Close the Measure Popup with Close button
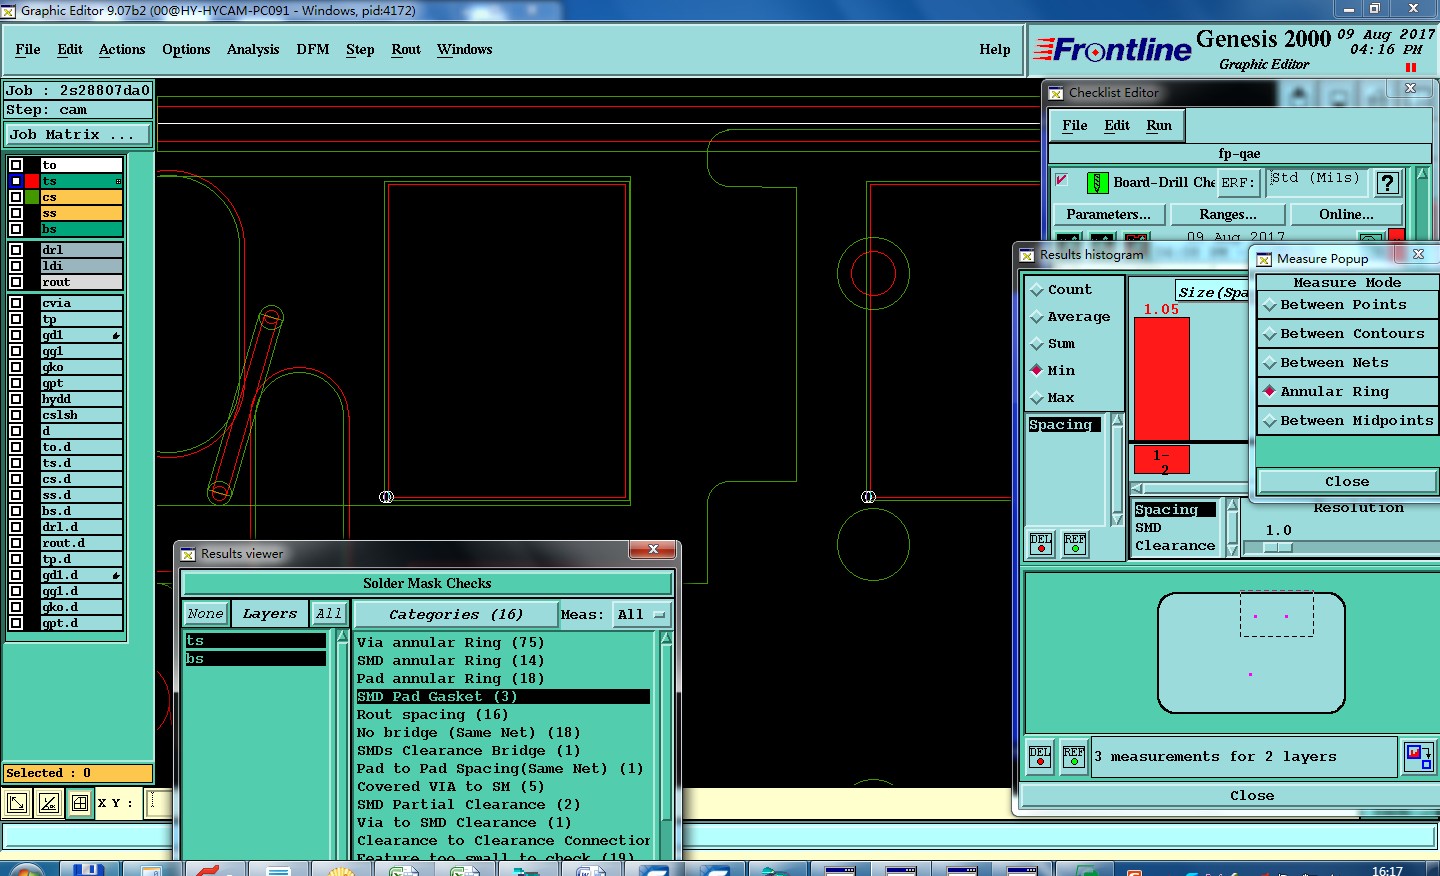Screen dimensions: 1440x876 (1346, 482)
